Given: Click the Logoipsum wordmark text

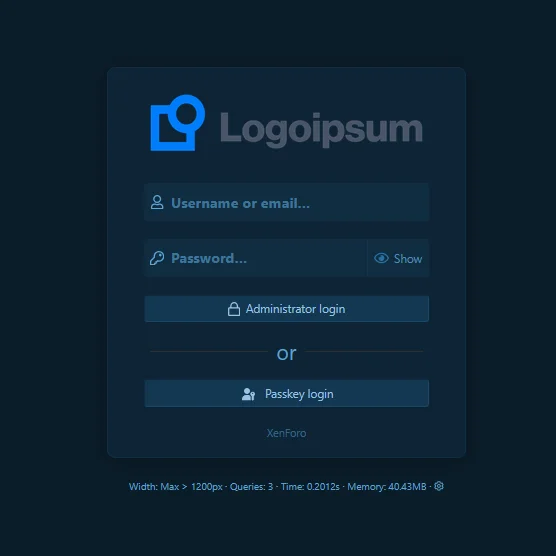Looking at the screenshot, I should 321,130.
